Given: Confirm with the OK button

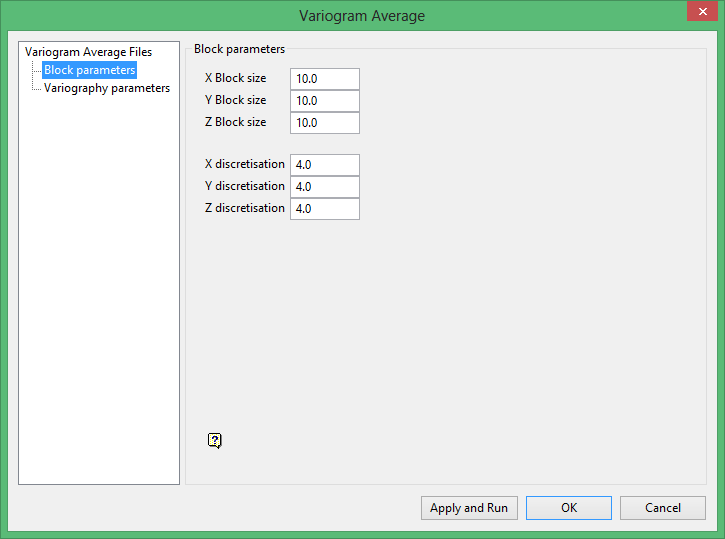Looking at the screenshot, I should tap(569, 508).
